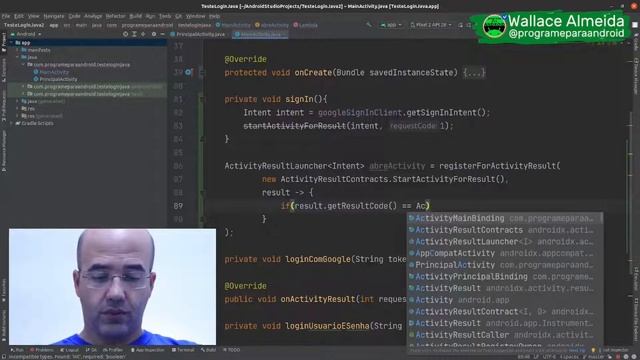This screenshot has width=640, height=360.
Task: Switch to the MainActivity.java editor tab
Action: tap(260, 35)
